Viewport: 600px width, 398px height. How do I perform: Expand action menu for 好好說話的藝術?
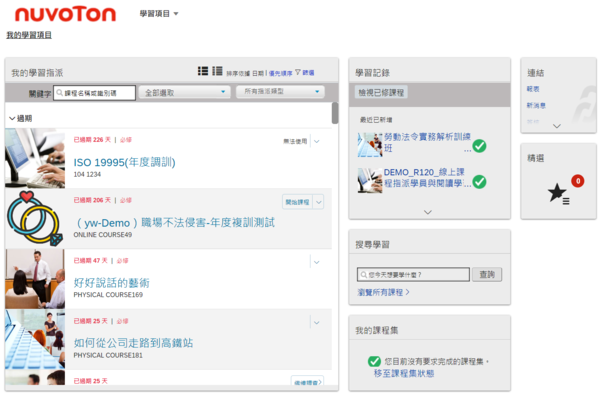coord(317,263)
